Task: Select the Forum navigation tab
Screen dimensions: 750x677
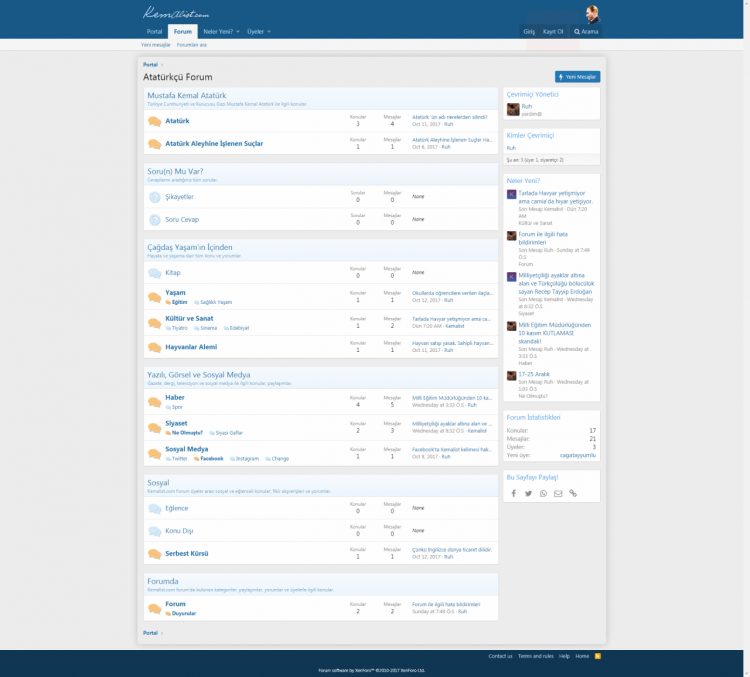Action: (x=182, y=32)
